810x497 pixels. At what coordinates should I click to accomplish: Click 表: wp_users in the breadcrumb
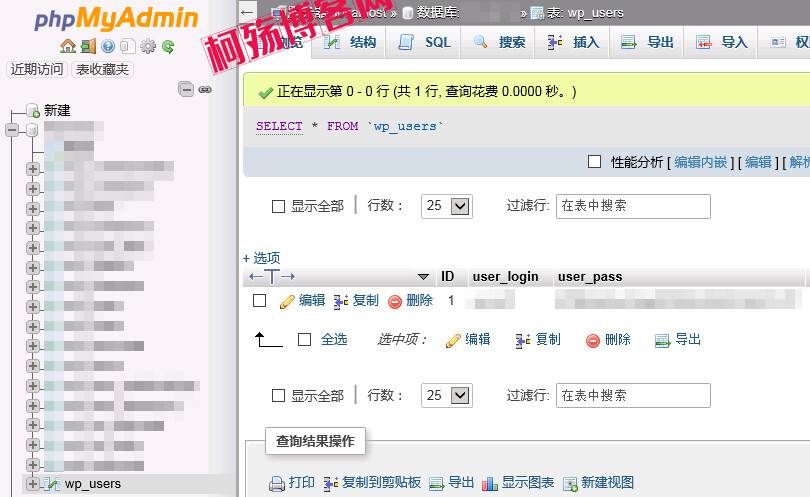pos(585,13)
